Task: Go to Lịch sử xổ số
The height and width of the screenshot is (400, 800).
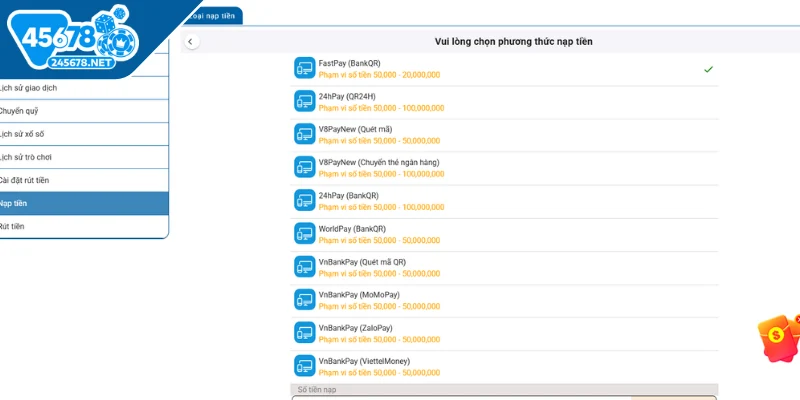Action: tap(84, 134)
